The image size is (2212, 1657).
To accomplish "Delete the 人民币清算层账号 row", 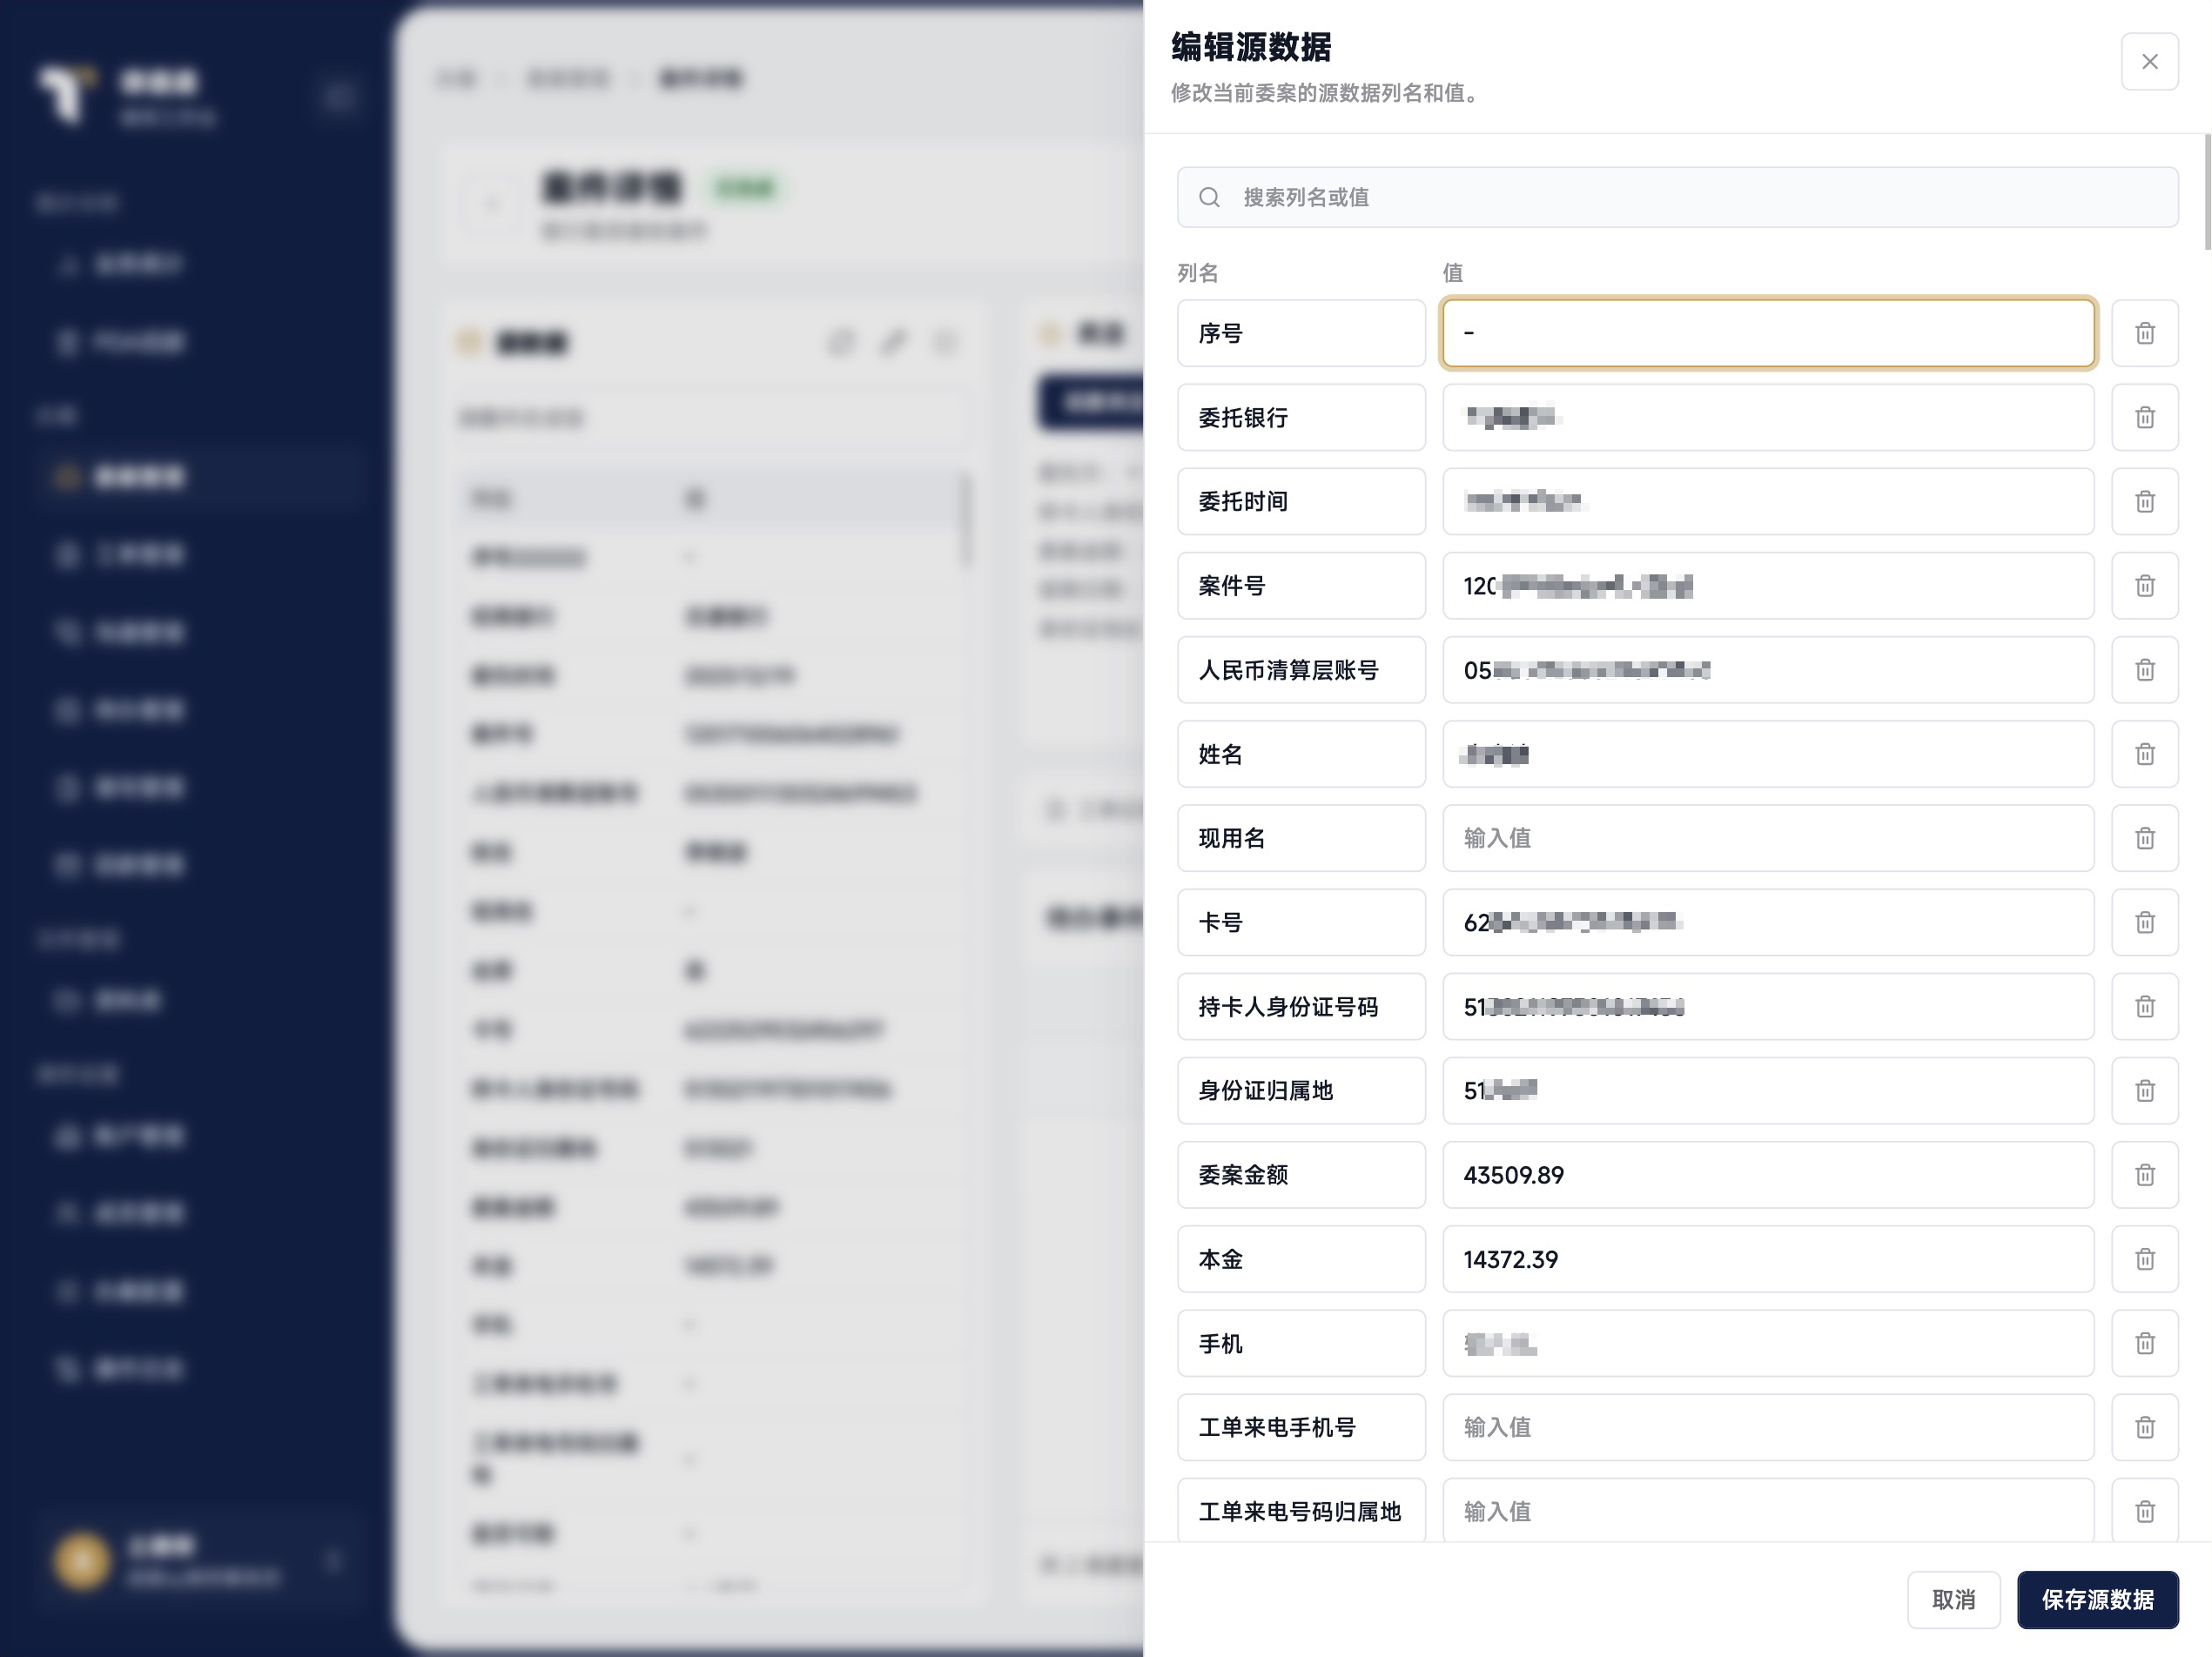I will (2144, 669).
